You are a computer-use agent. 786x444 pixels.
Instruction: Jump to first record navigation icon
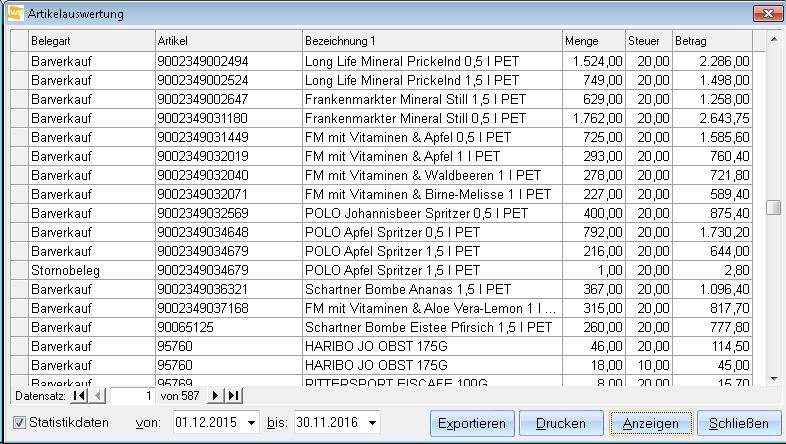point(79,396)
